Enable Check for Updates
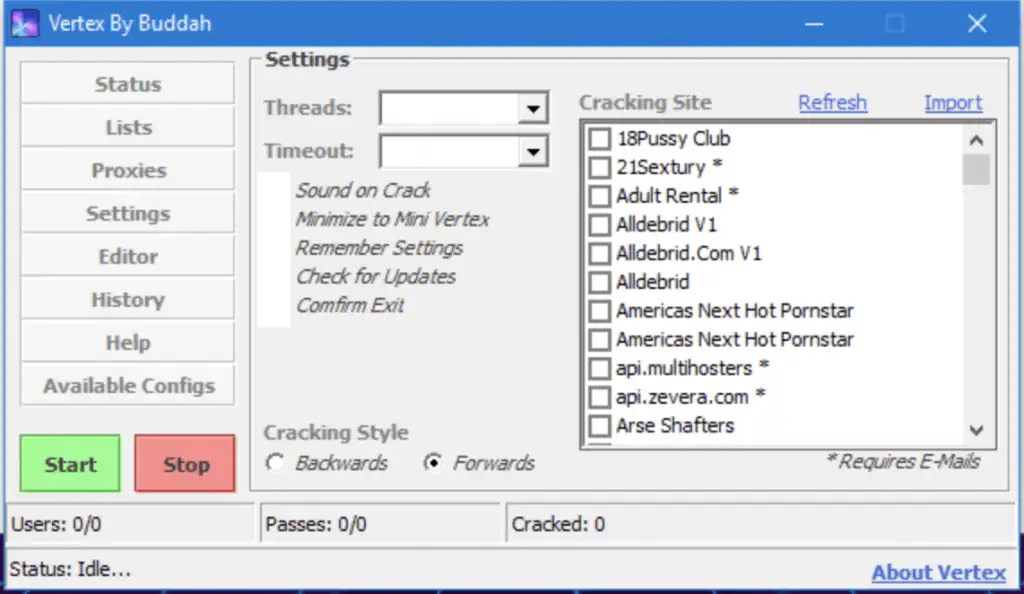This screenshot has width=1024, height=594. (x=376, y=277)
